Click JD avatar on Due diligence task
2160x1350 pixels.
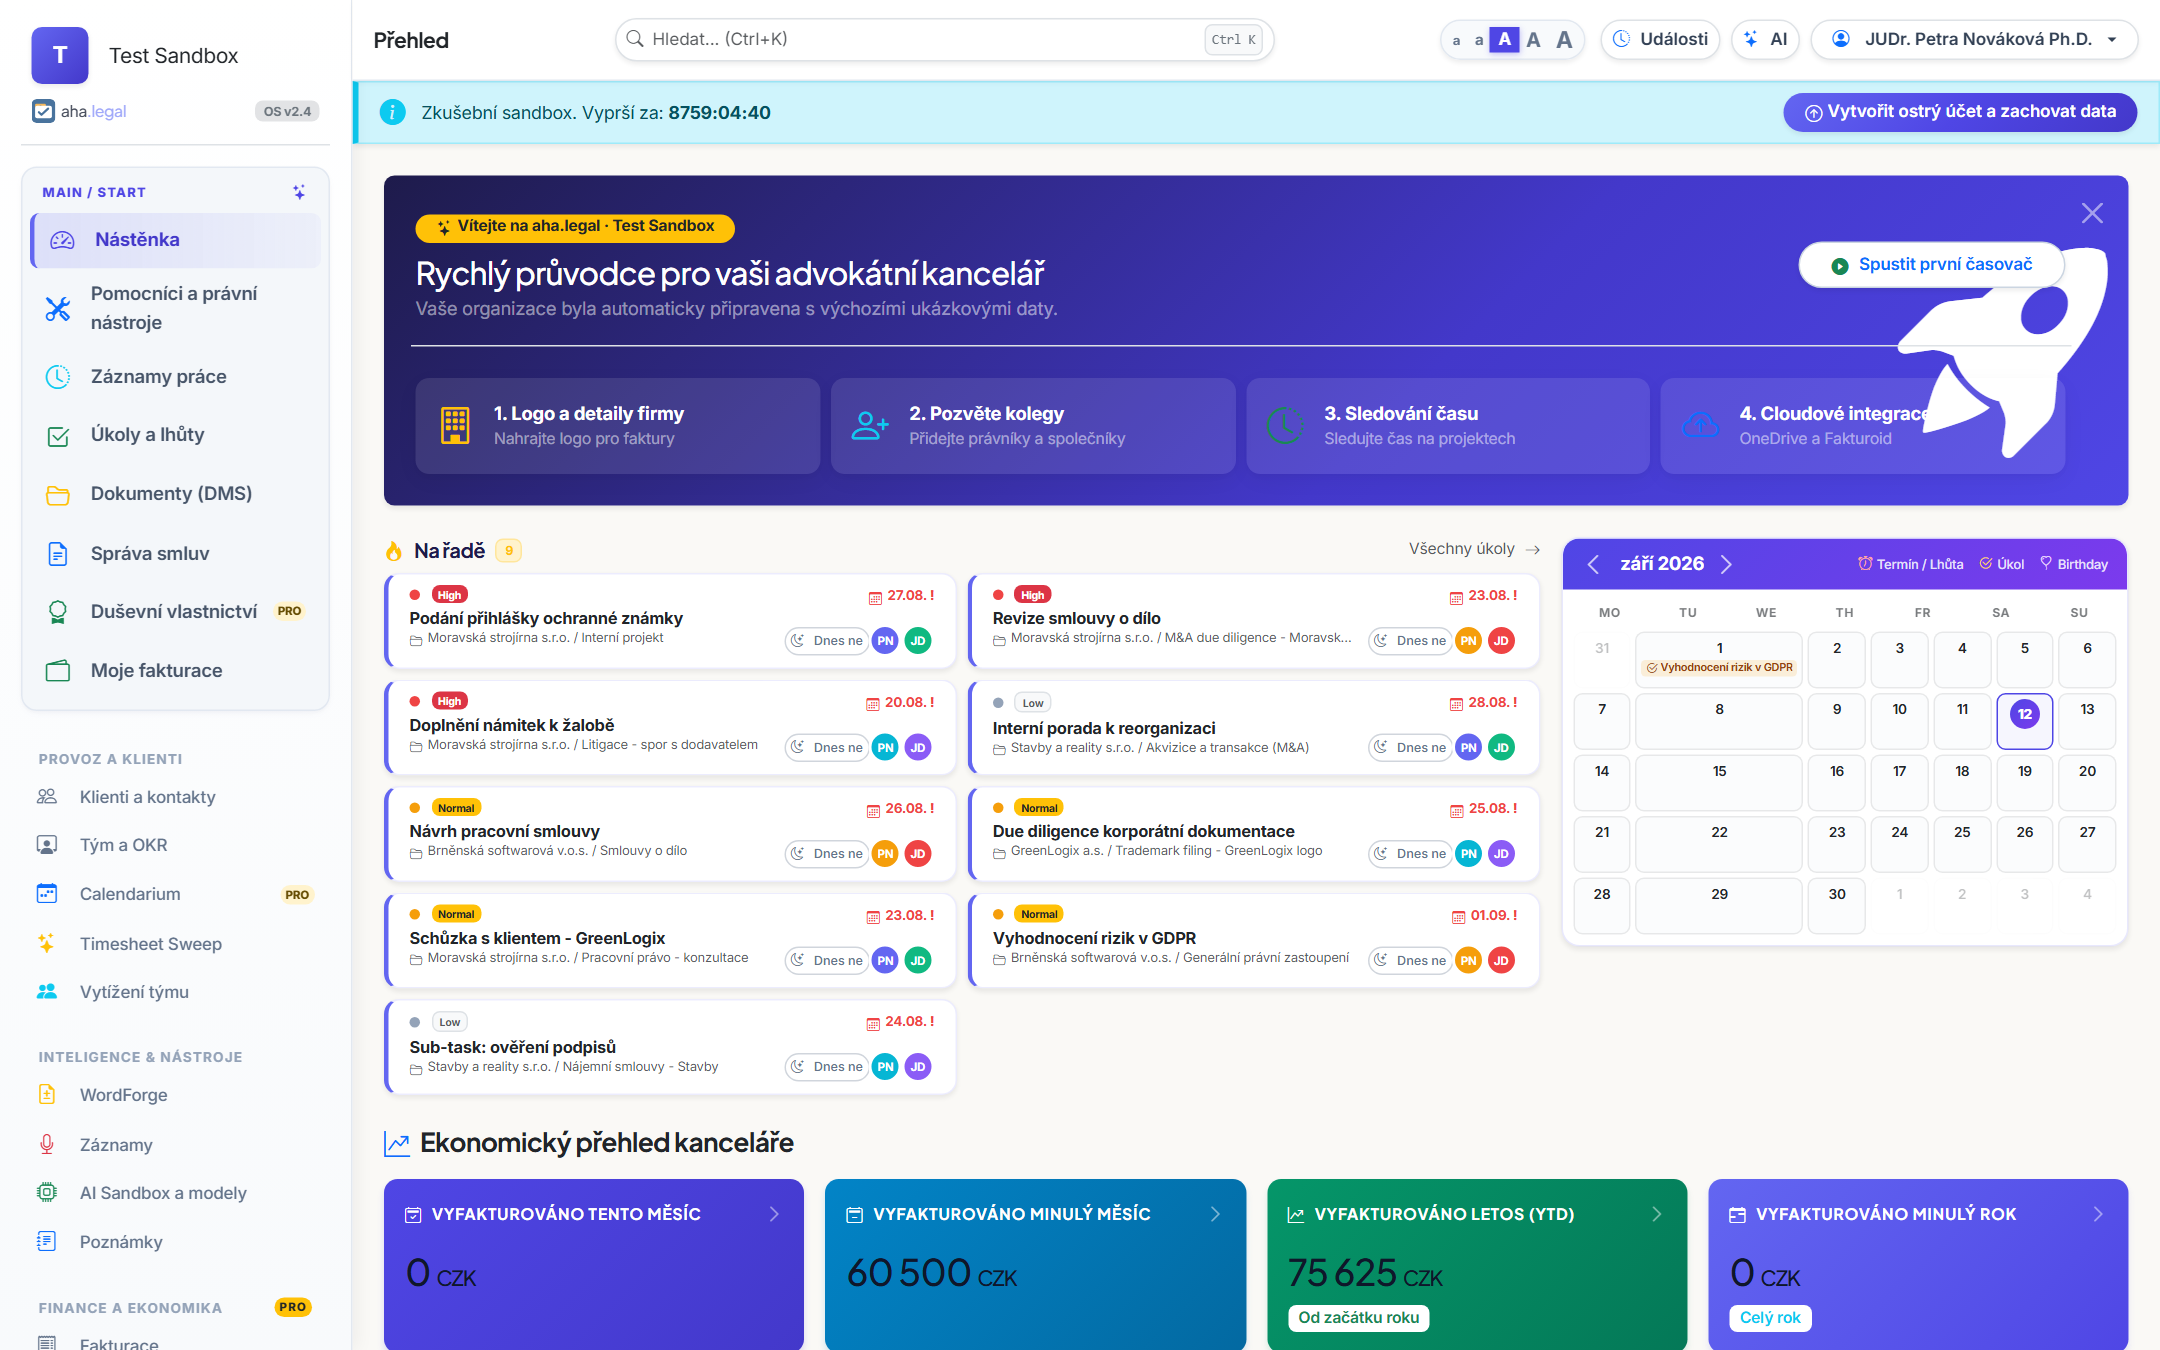1501,854
